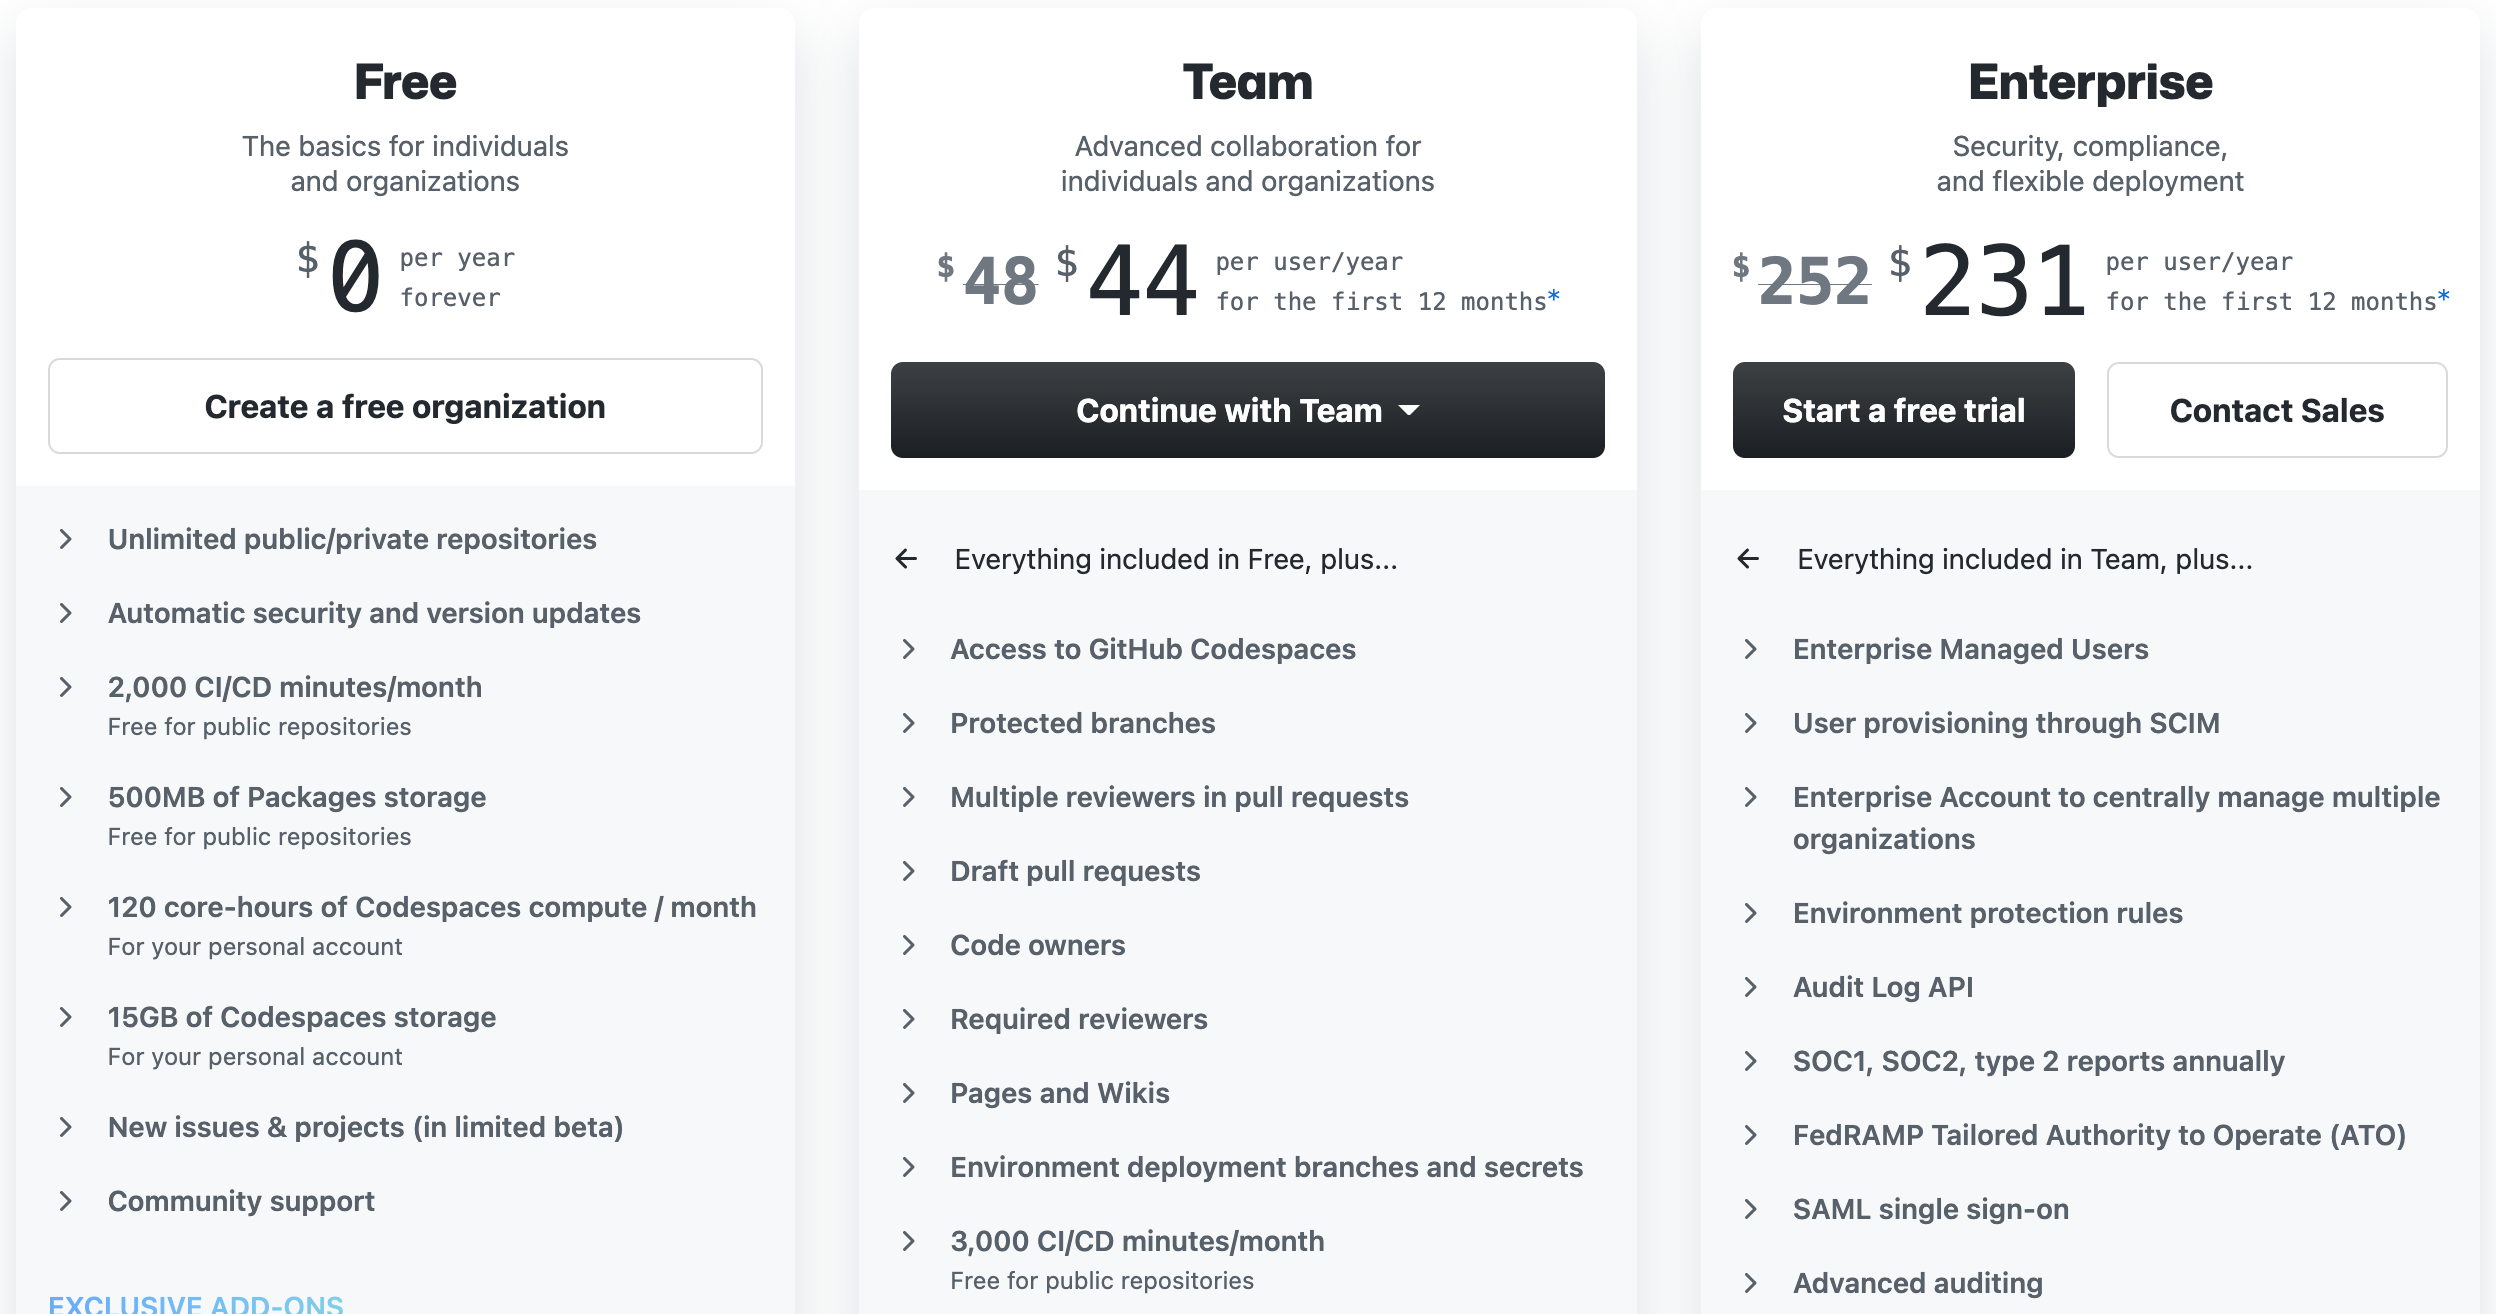Click chevron icon beside Enterprise Managed Users

point(1750,649)
